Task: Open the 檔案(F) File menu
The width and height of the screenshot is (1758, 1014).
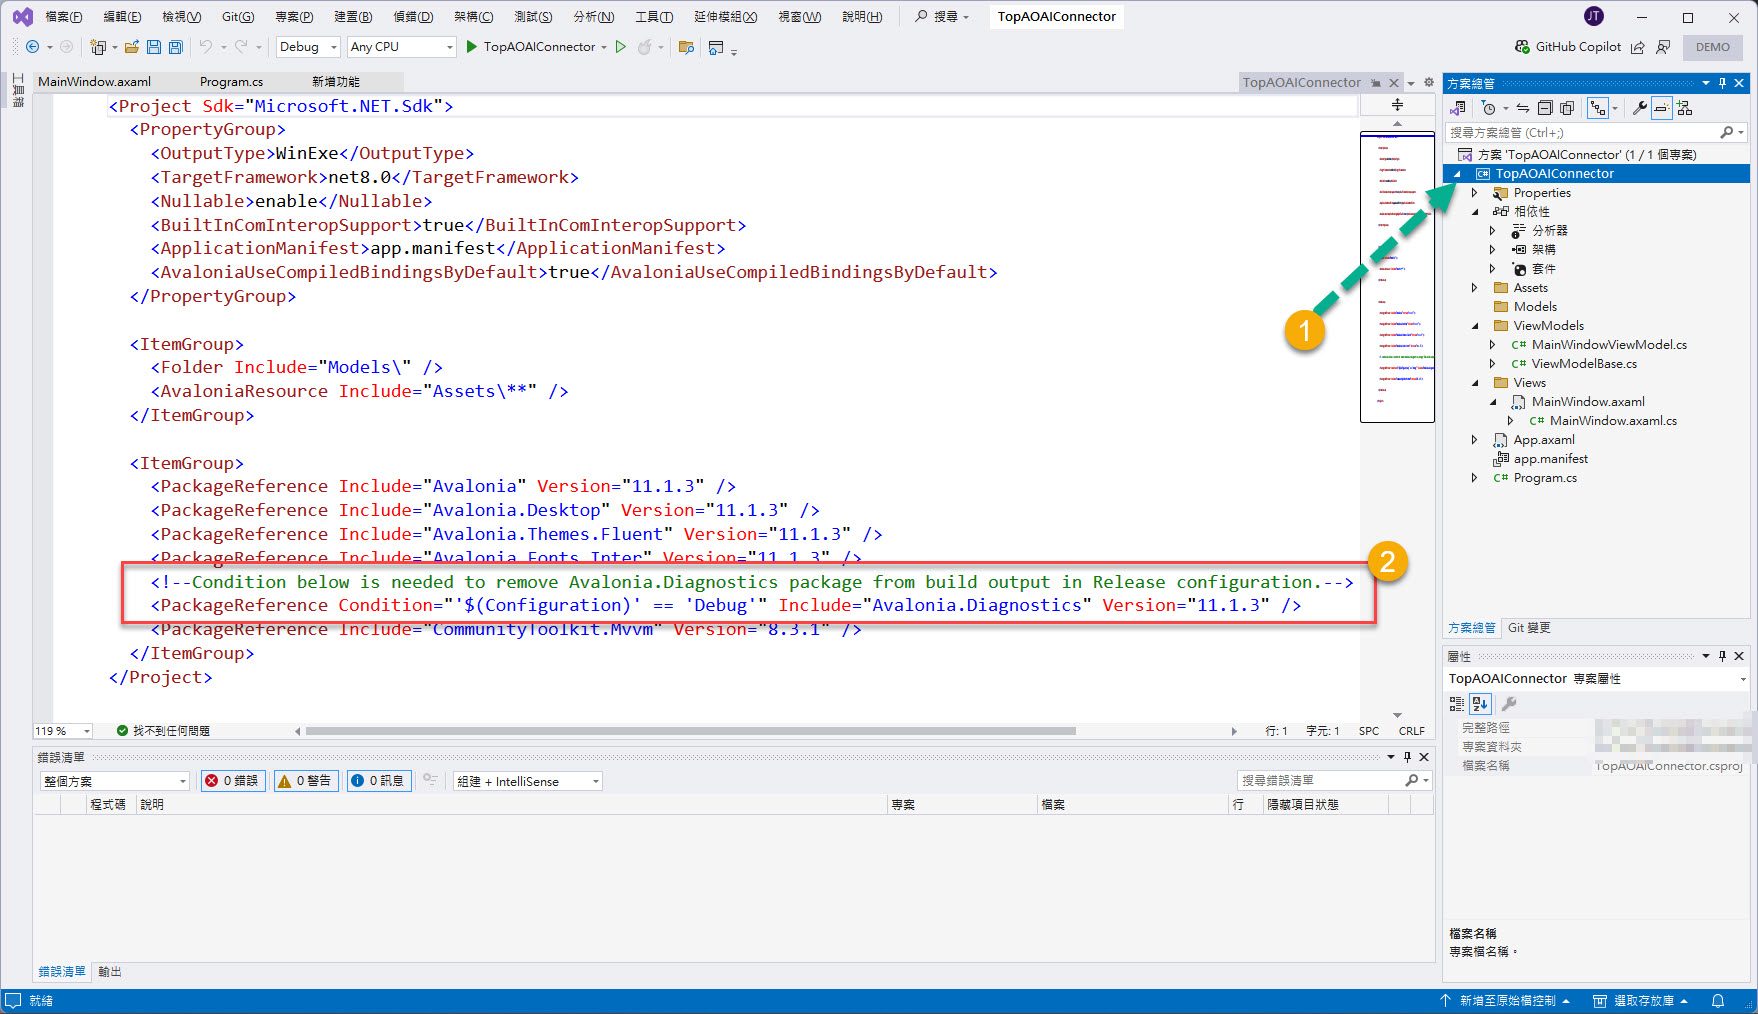Action: pos(64,17)
